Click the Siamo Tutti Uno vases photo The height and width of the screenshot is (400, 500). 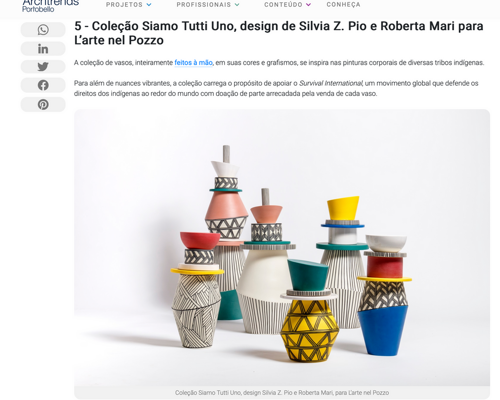tap(282, 247)
